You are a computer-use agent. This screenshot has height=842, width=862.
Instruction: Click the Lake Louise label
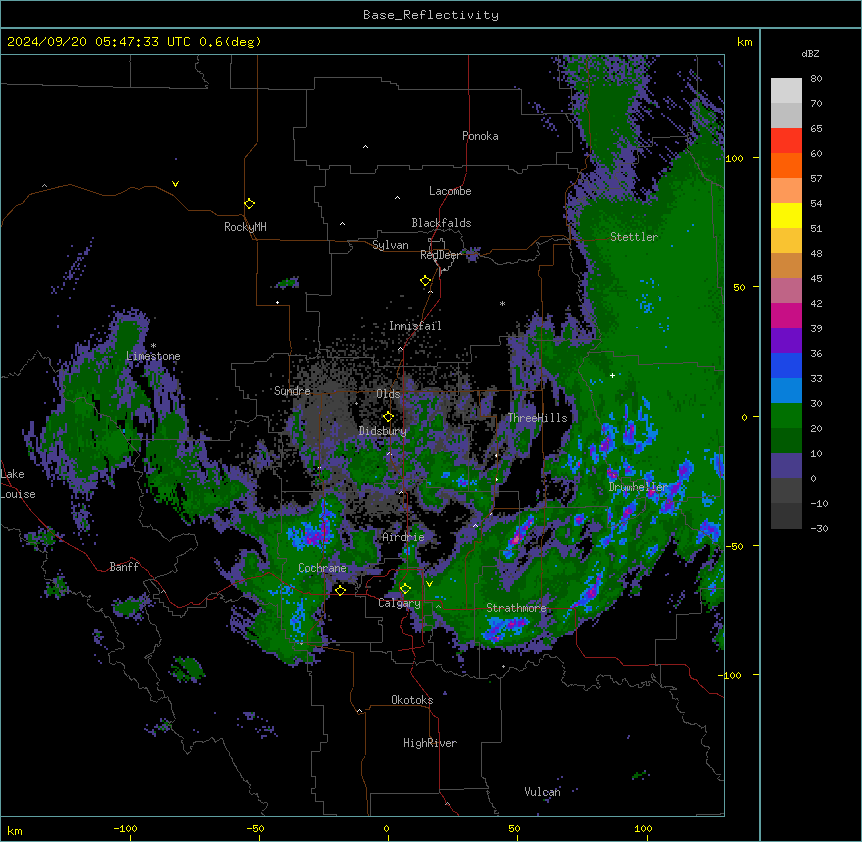[x=18, y=484]
